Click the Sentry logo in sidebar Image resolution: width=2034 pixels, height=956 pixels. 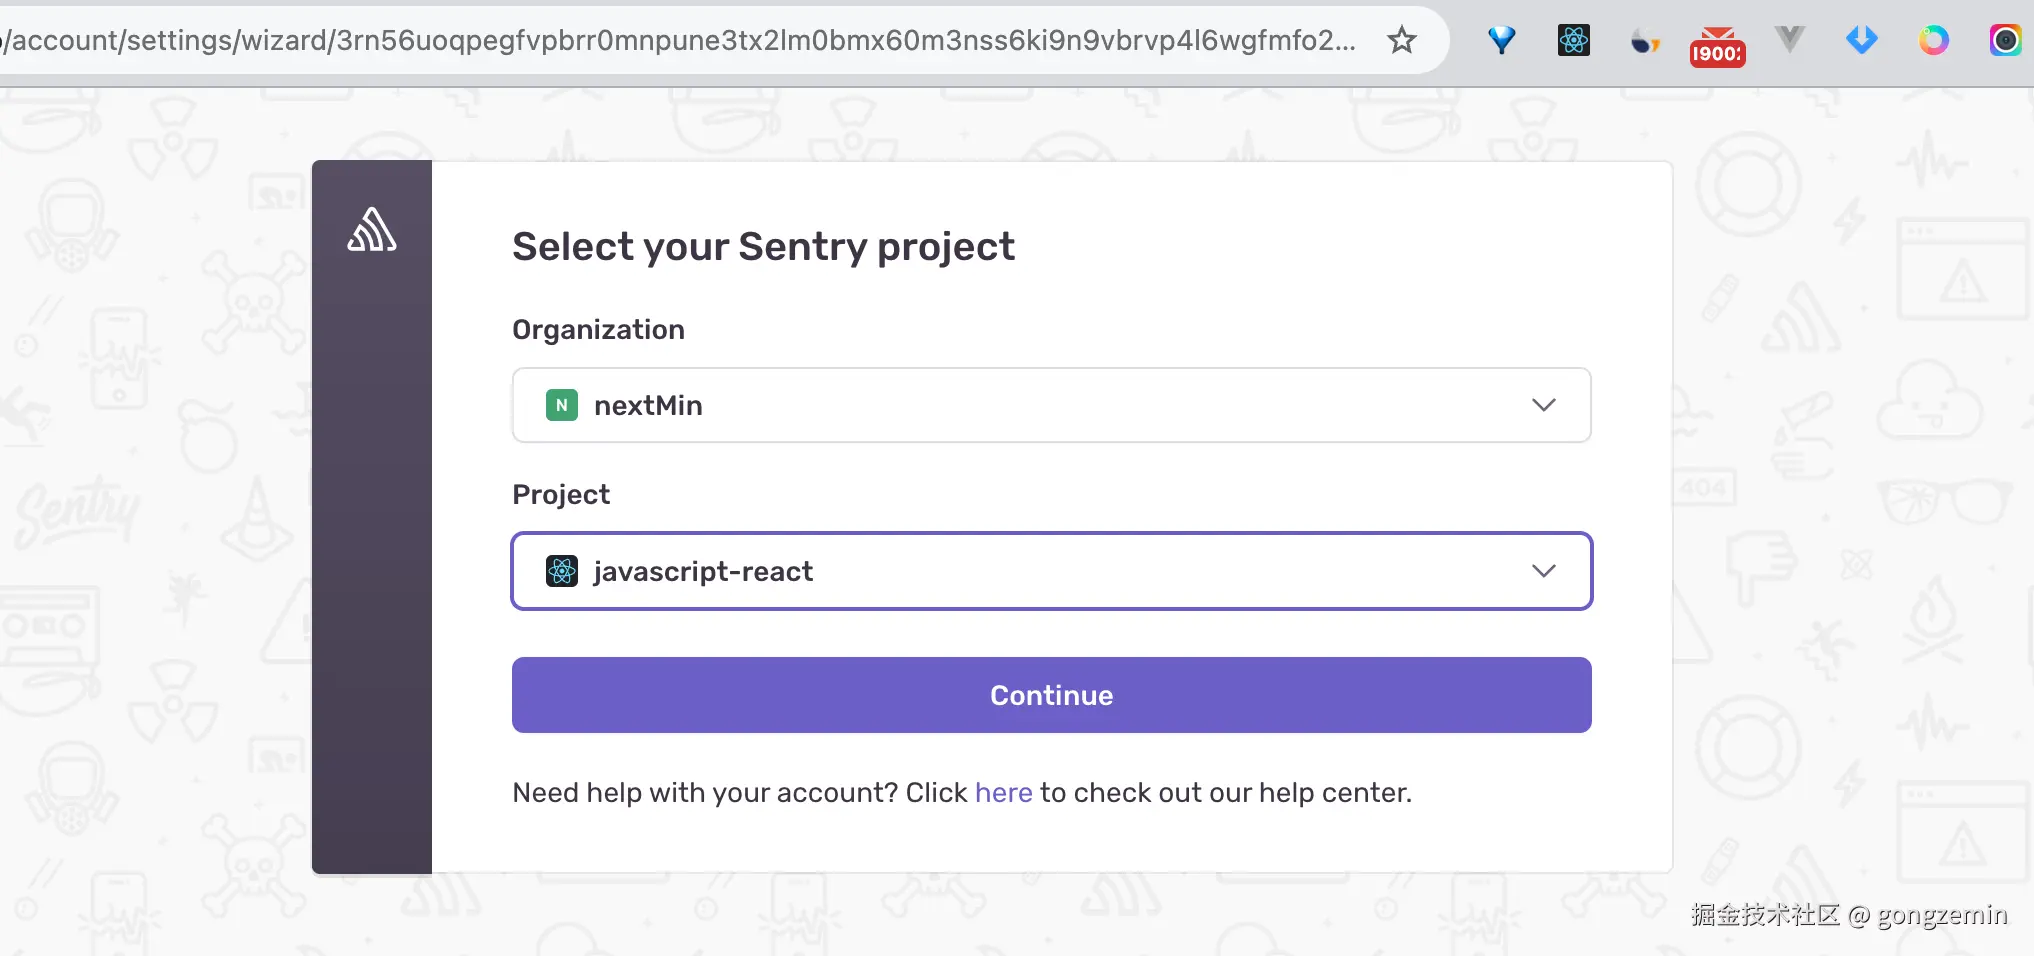pyautogui.click(x=372, y=230)
